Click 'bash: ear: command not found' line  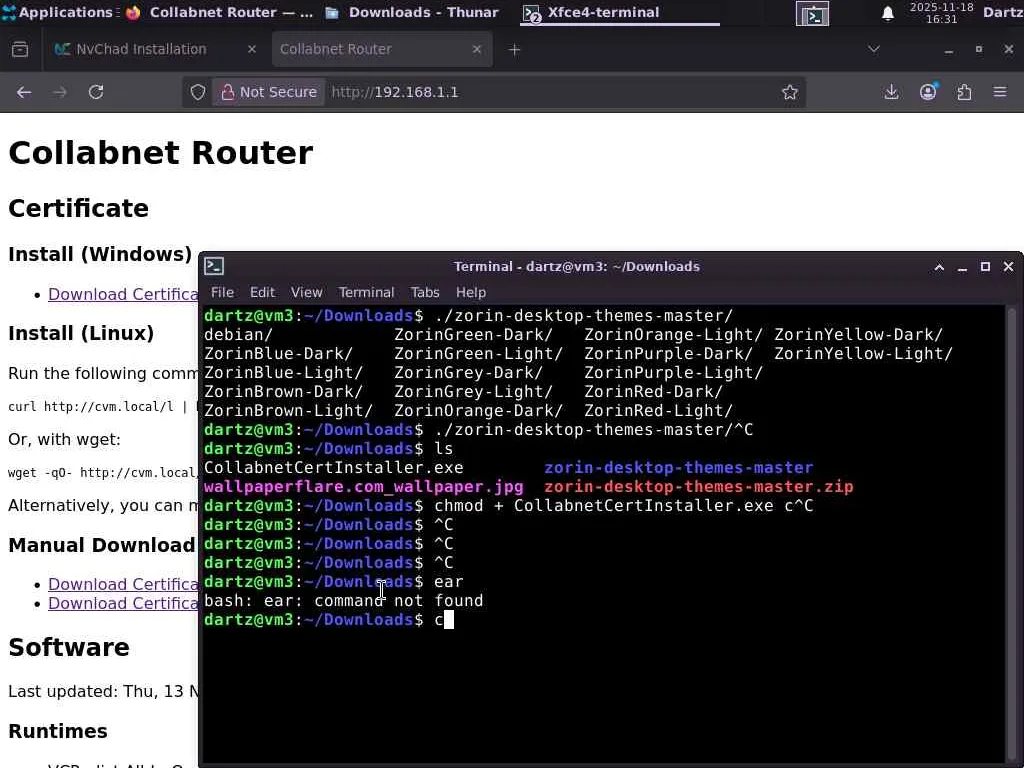344,601
